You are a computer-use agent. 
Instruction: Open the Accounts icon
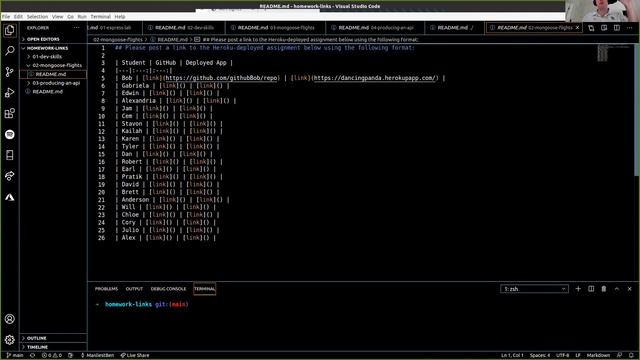coord(10,319)
